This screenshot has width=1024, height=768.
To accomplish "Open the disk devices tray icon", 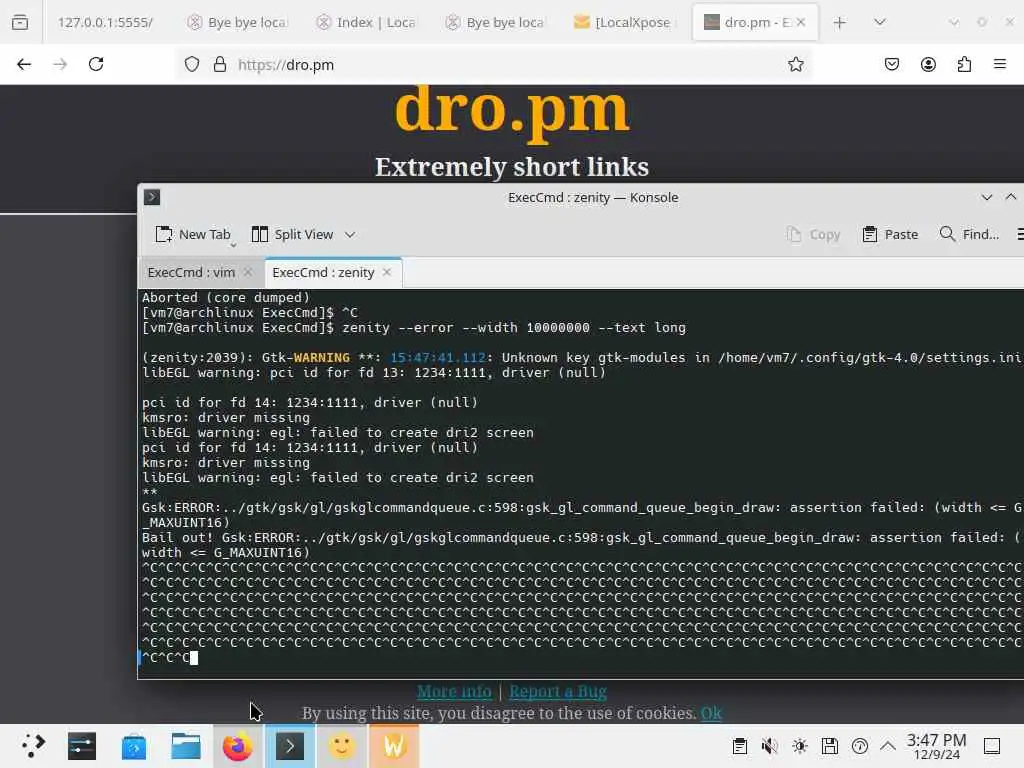I will (x=830, y=746).
